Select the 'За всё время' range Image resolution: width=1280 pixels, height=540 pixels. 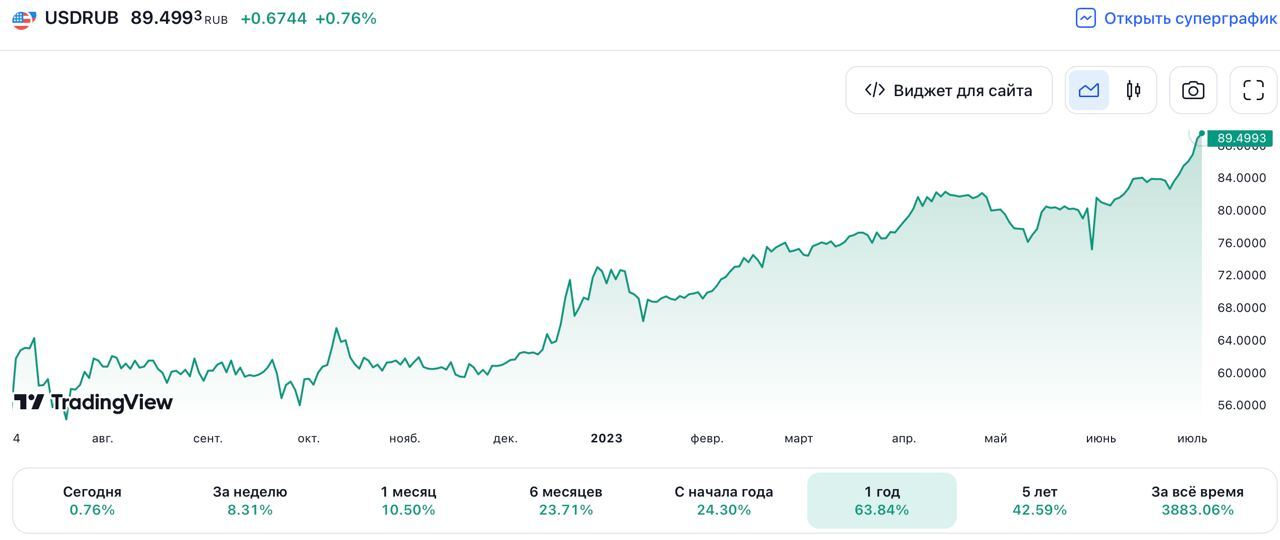tap(1198, 500)
